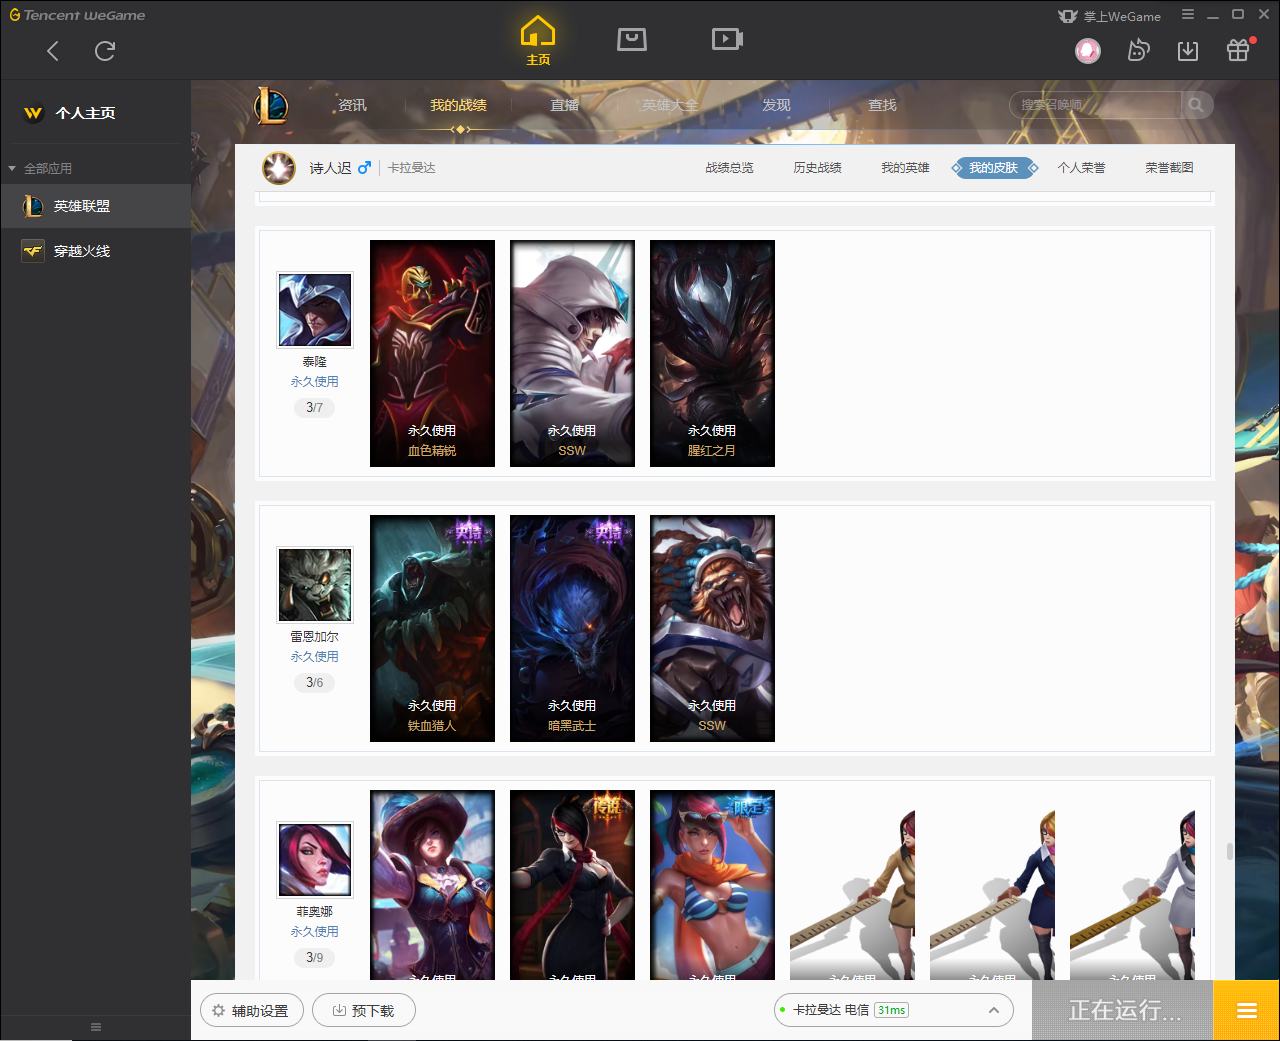Click the League of Legends logo
This screenshot has height=1041, width=1280.
[271, 105]
